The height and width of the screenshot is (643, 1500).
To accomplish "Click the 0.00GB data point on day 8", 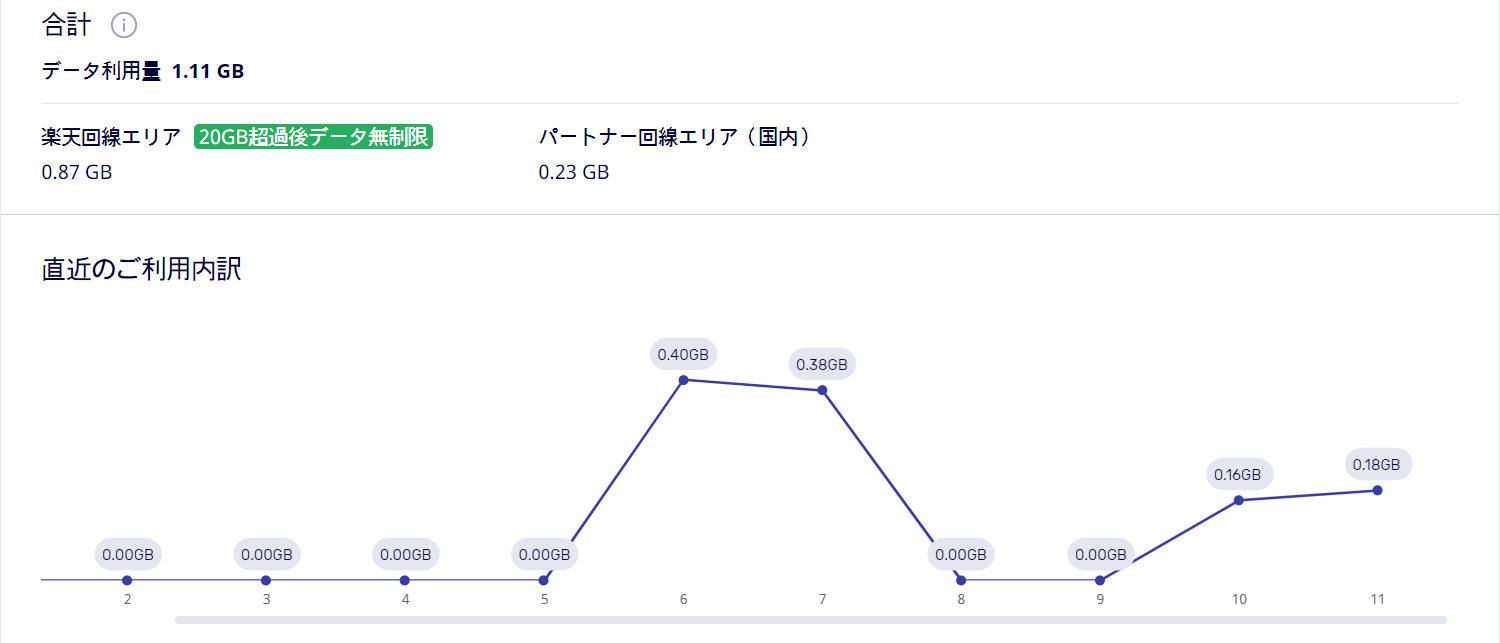I will 961,580.
